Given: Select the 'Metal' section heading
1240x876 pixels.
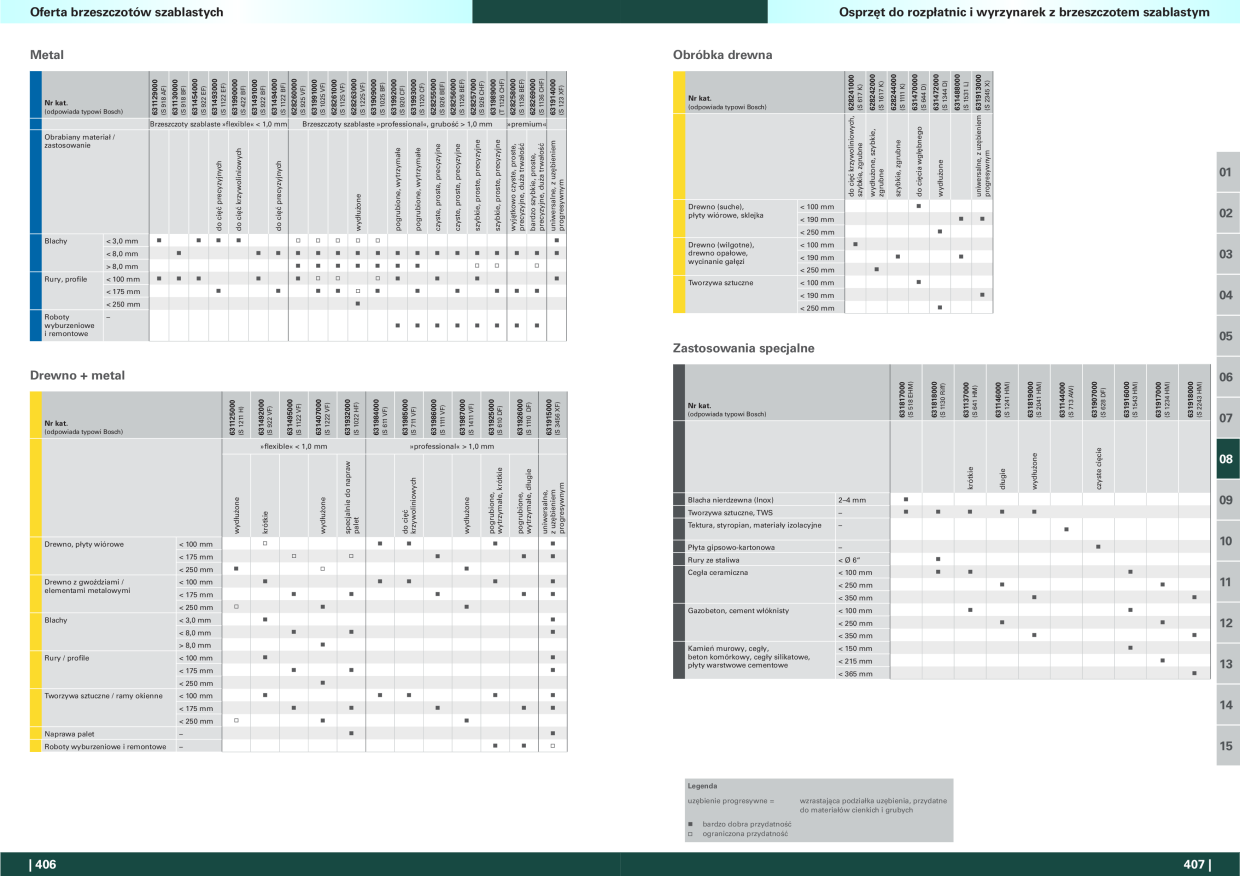Looking at the screenshot, I should click(x=47, y=55).
